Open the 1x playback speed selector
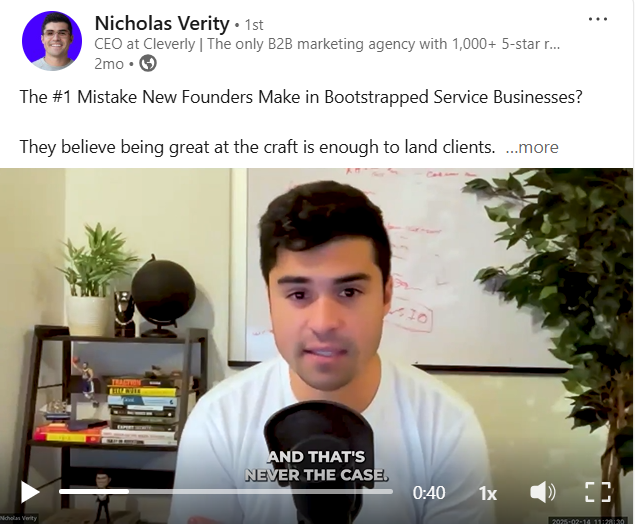The height and width of the screenshot is (524, 636). click(x=488, y=493)
